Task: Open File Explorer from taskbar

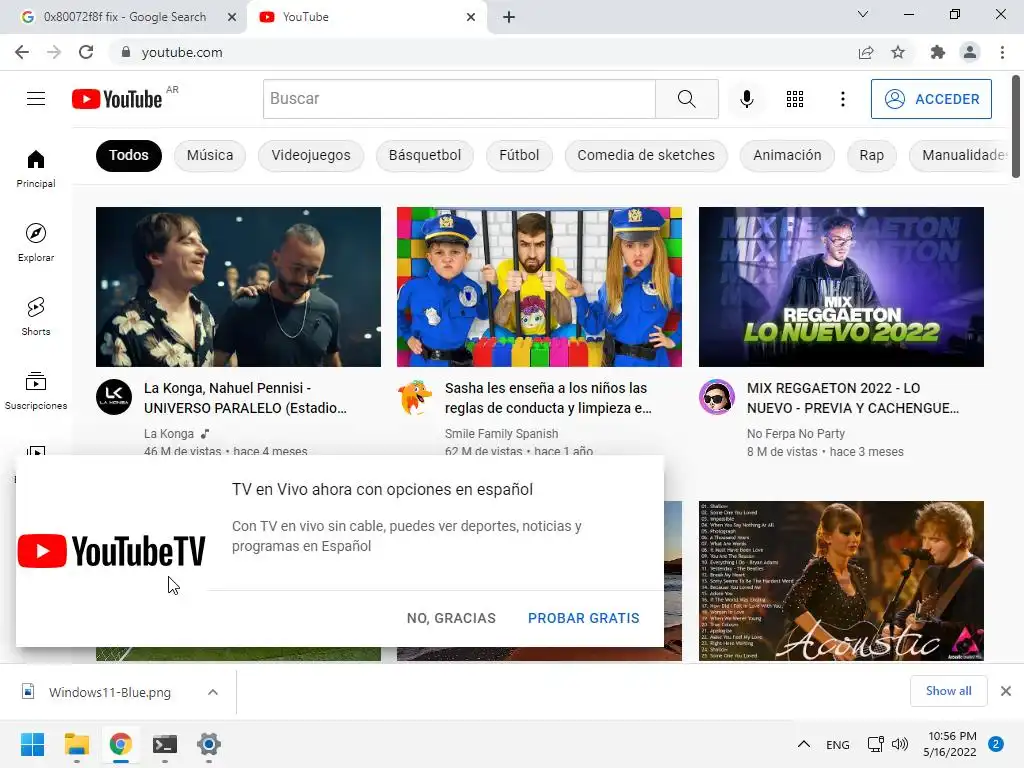Action: pyautogui.click(x=76, y=744)
